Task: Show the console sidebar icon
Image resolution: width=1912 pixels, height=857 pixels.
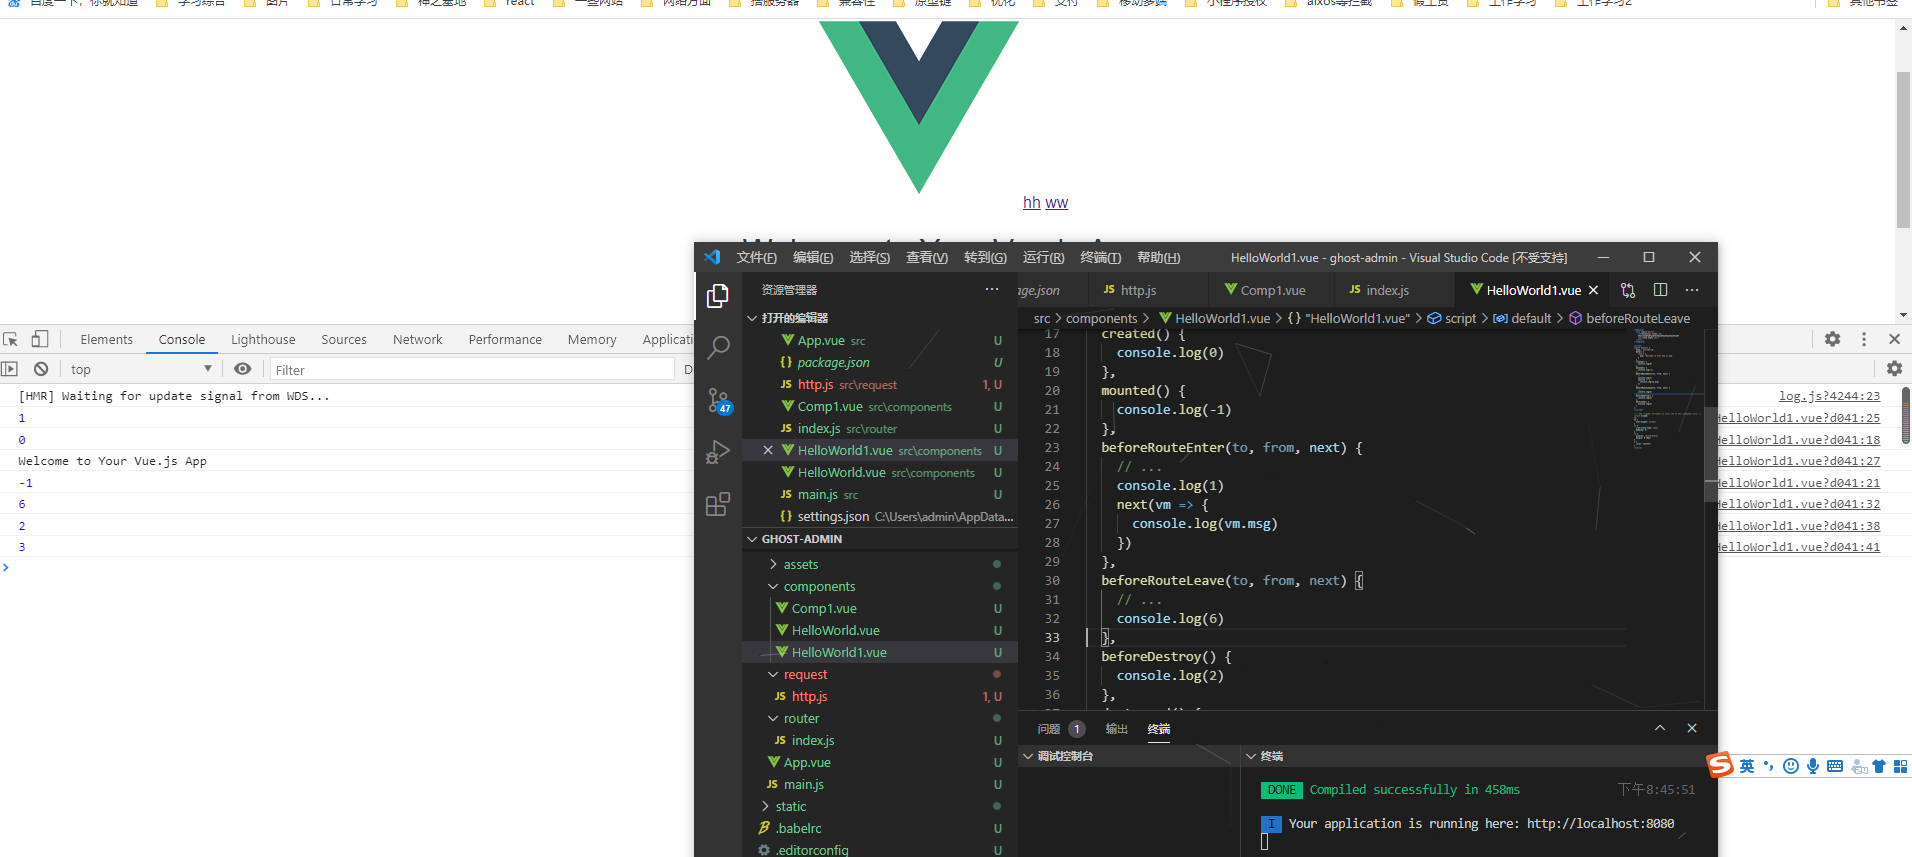Action: [9, 369]
